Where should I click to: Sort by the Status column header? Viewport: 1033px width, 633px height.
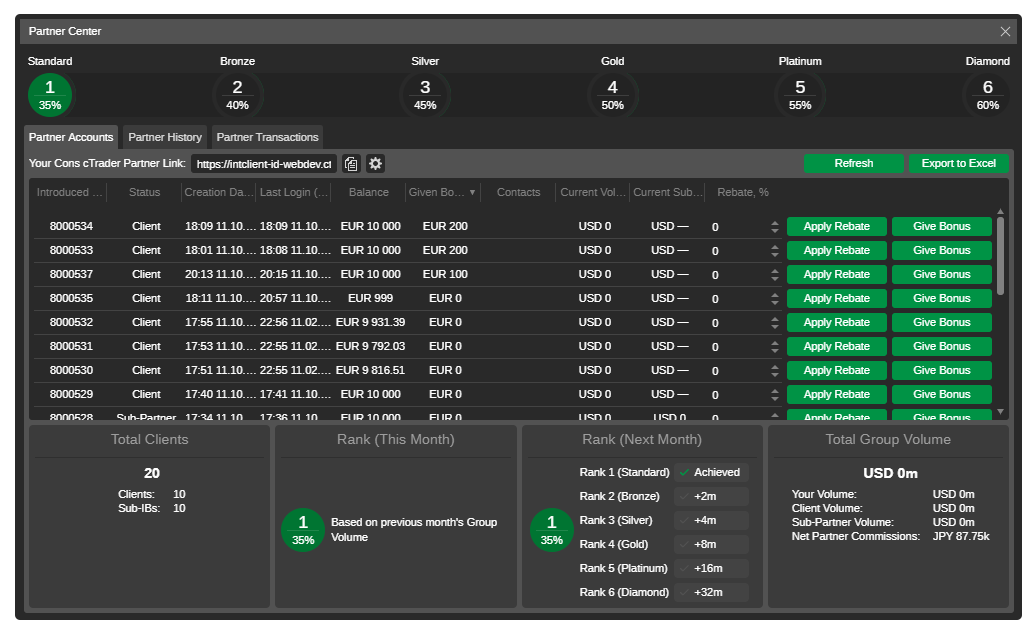144,192
